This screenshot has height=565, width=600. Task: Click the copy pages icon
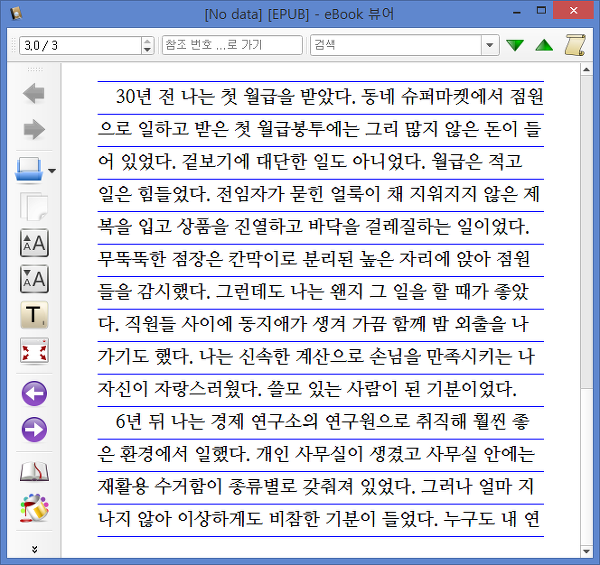click(34, 207)
